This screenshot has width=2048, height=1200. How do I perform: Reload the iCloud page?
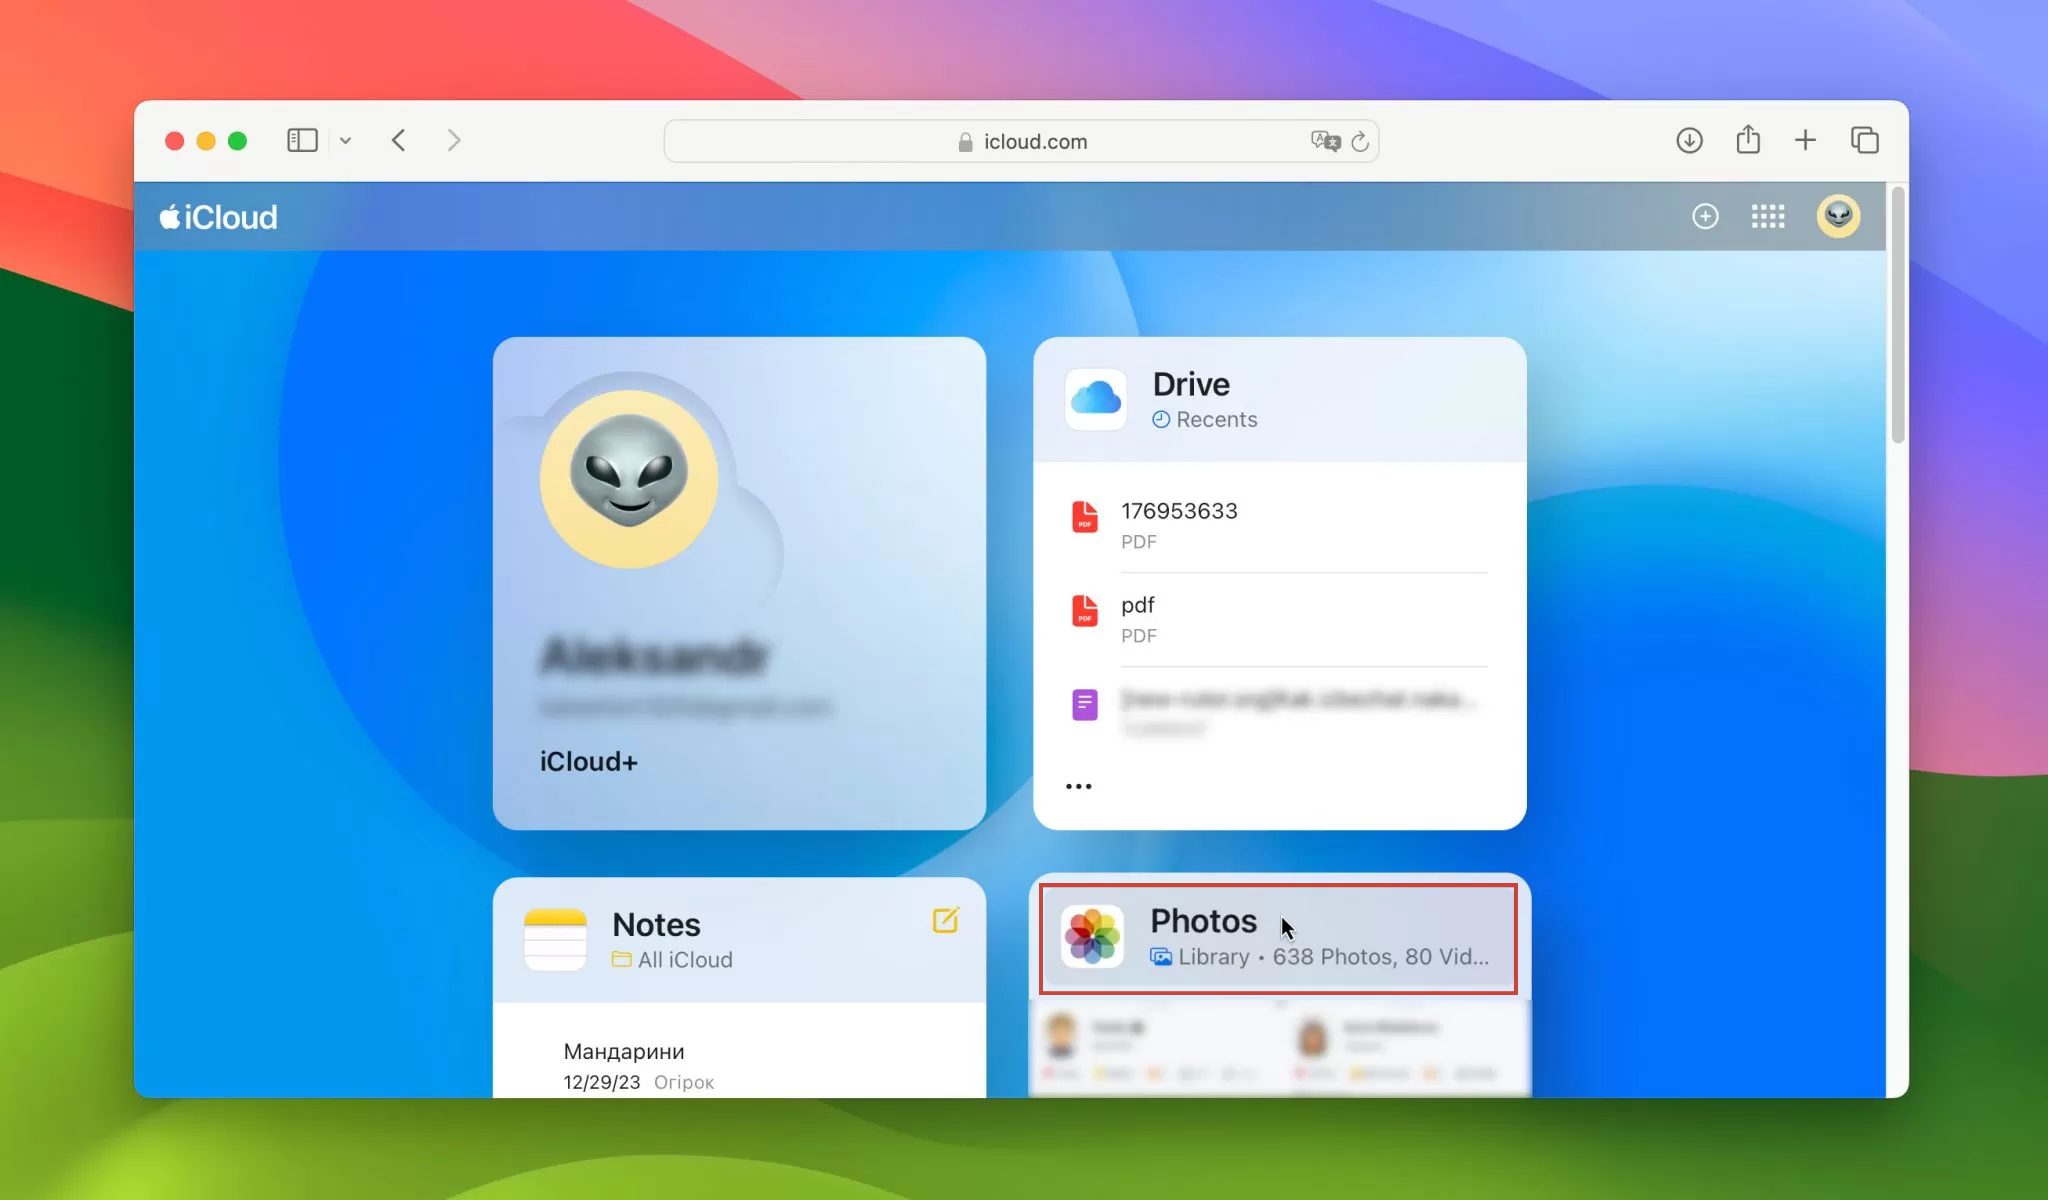click(1359, 142)
